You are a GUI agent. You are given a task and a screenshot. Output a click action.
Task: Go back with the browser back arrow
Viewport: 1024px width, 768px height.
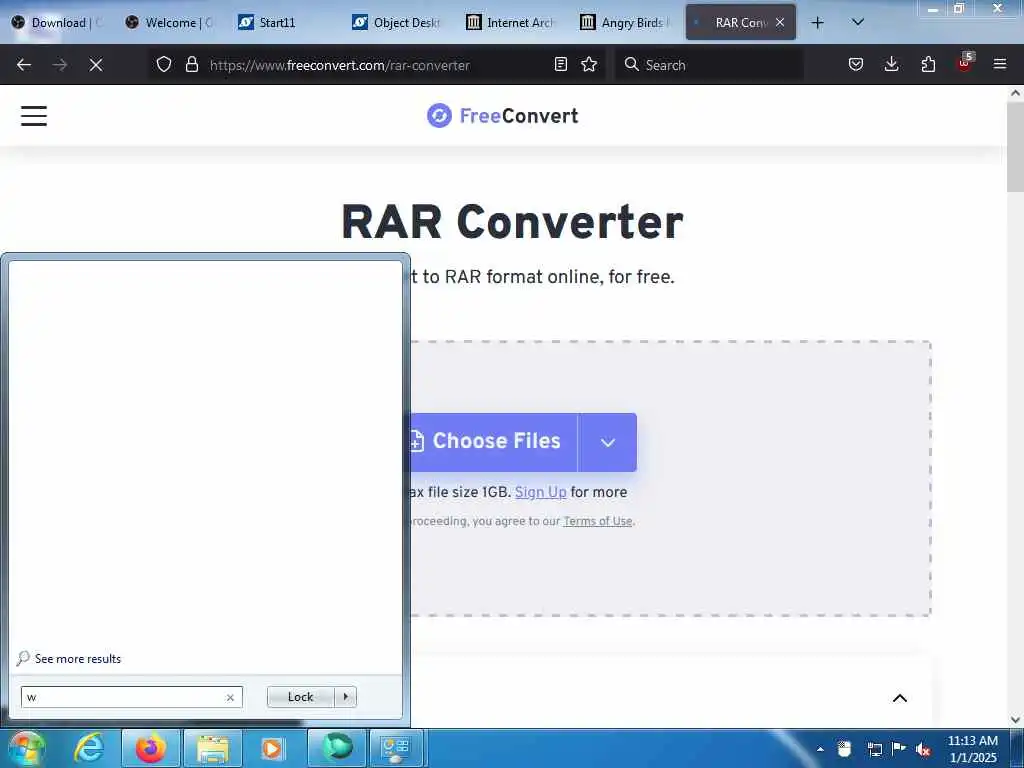click(x=24, y=65)
